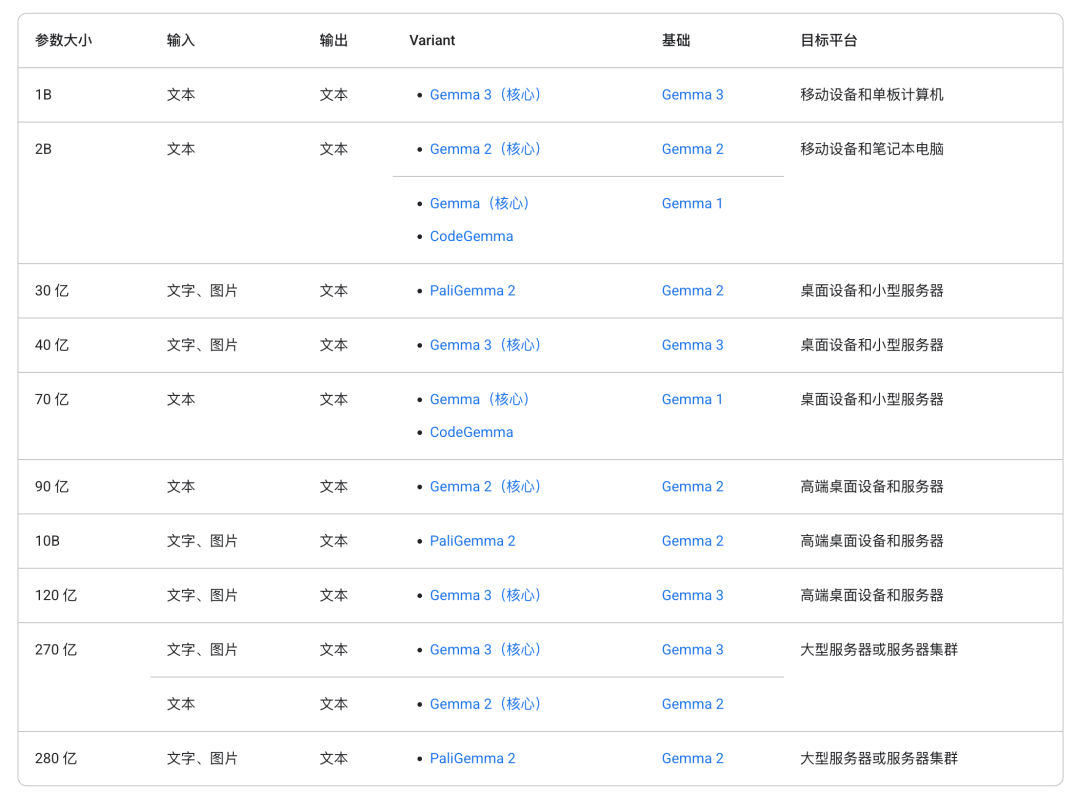Click 移动设备和笔记本电脑 platform text
Screen dimensions: 1080x795
point(872,149)
